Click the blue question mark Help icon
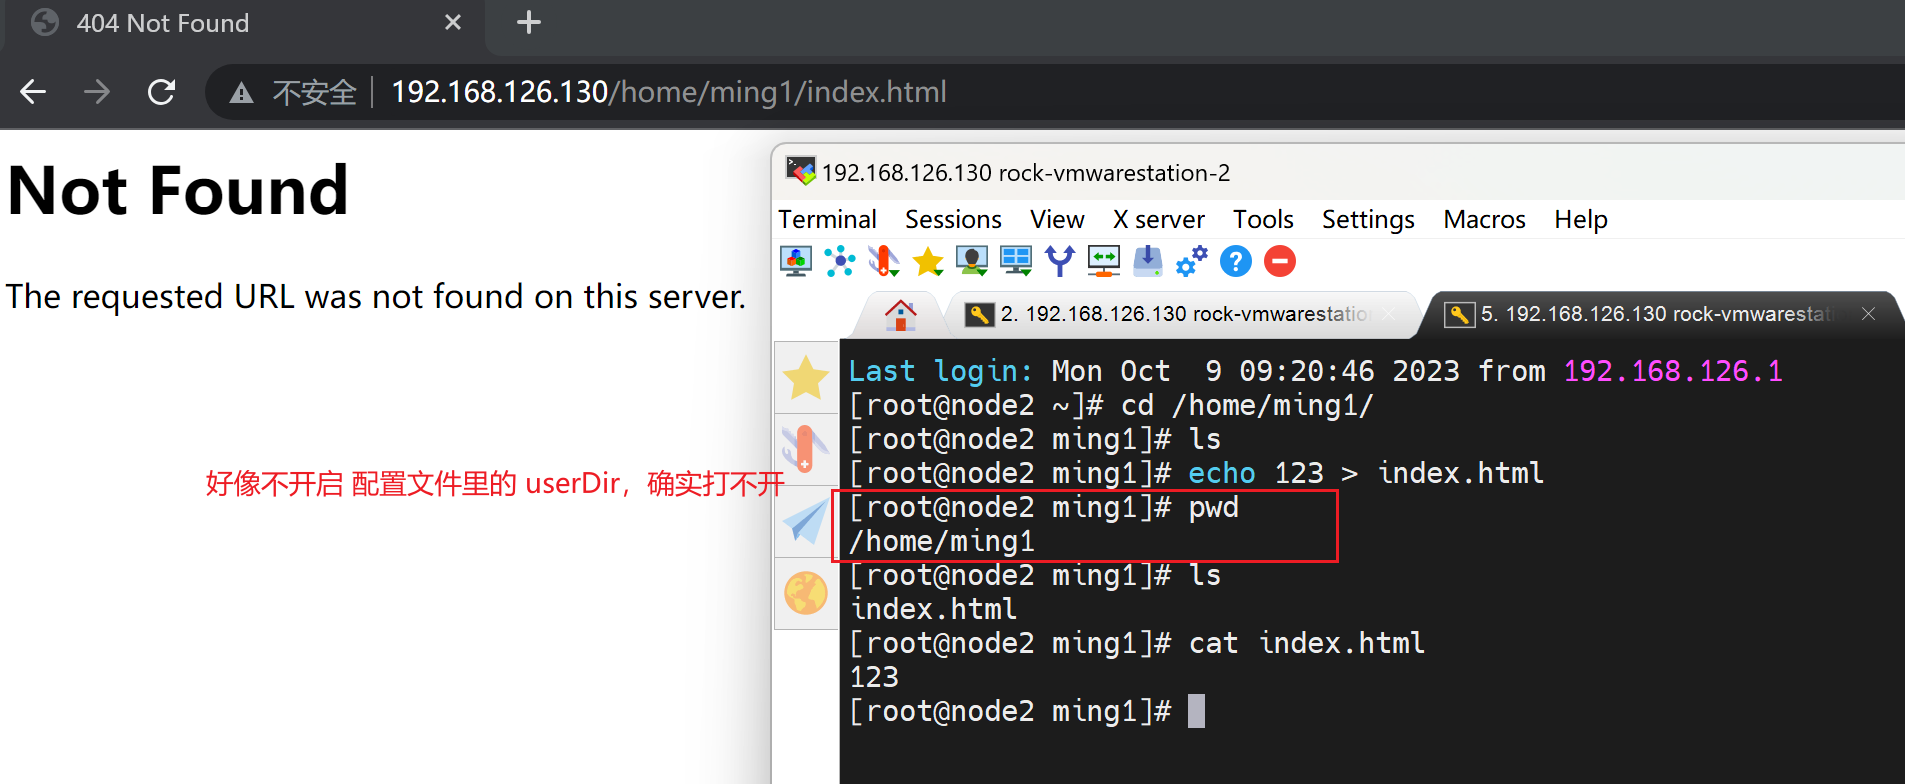 (1236, 261)
